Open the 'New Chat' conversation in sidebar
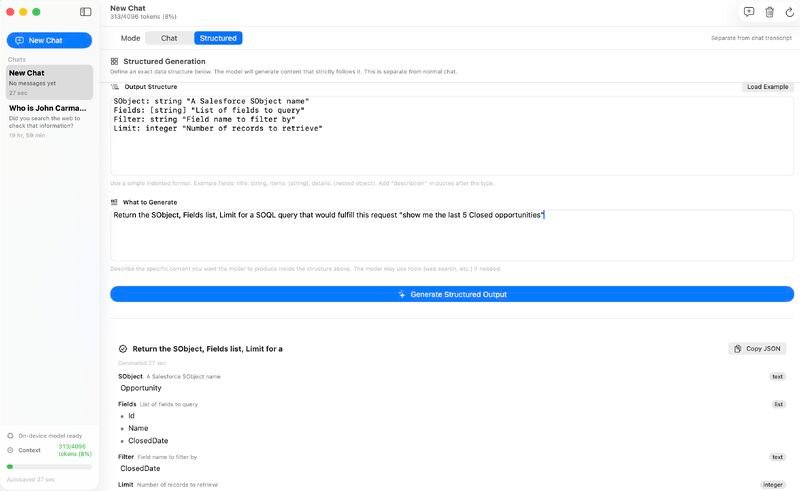 (49, 82)
